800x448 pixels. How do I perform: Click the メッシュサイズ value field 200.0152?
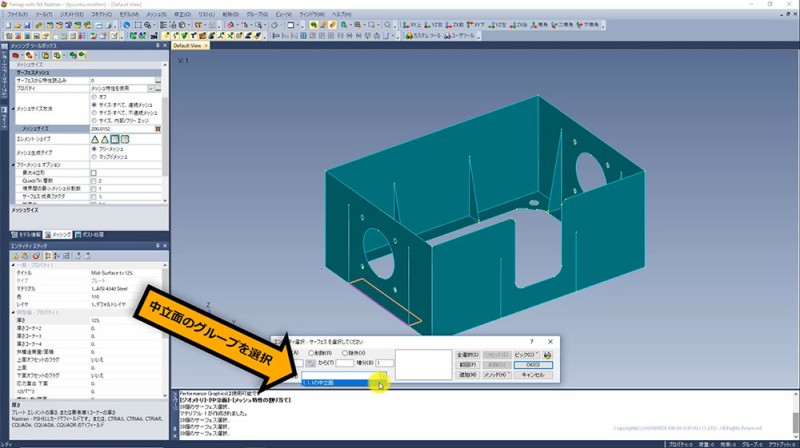click(x=122, y=129)
